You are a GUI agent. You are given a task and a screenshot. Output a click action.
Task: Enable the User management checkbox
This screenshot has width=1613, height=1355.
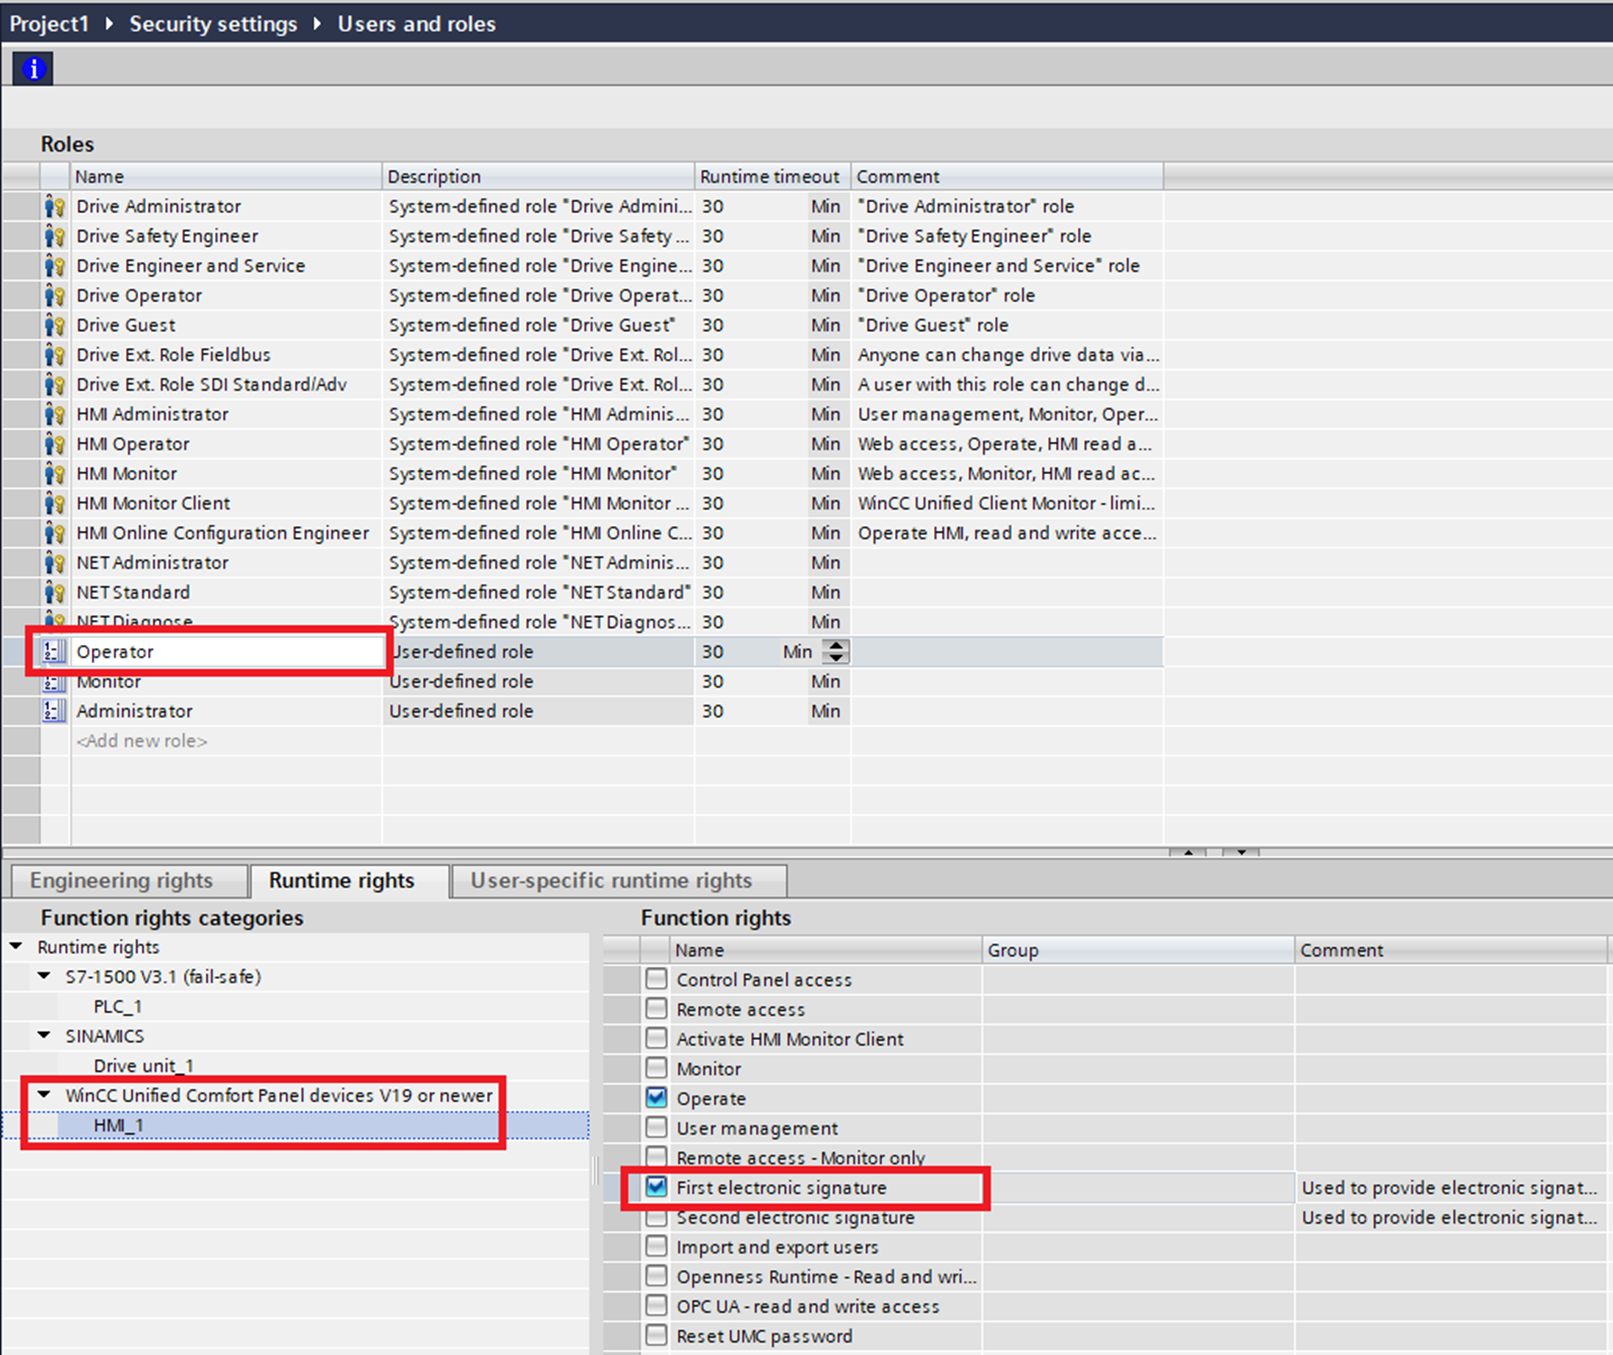pos(656,1127)
